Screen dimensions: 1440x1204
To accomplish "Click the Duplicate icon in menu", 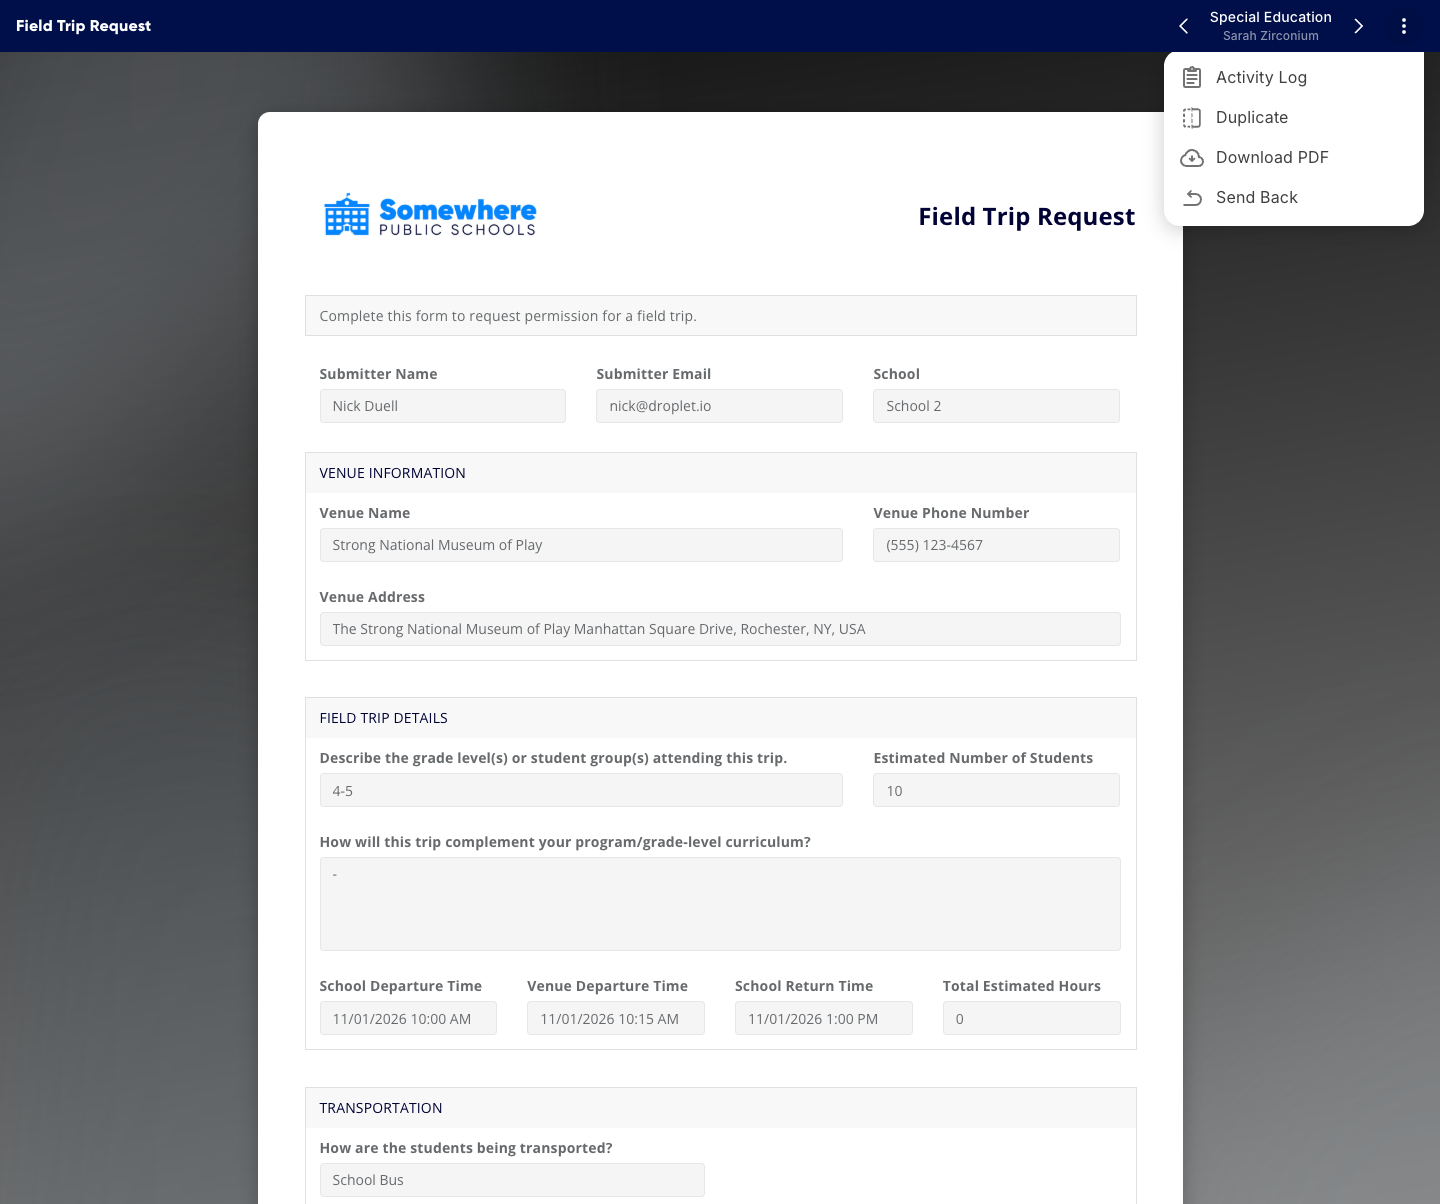I will [1192, 117].
